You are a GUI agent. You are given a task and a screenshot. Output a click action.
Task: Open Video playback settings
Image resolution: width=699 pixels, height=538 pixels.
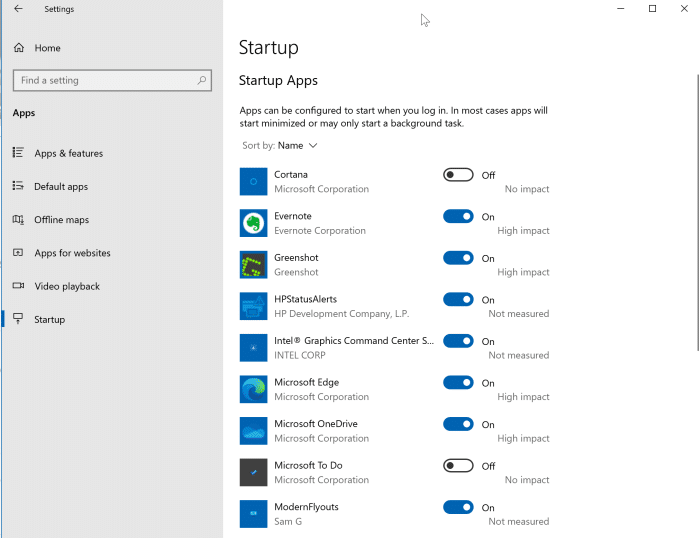point(67,286)
